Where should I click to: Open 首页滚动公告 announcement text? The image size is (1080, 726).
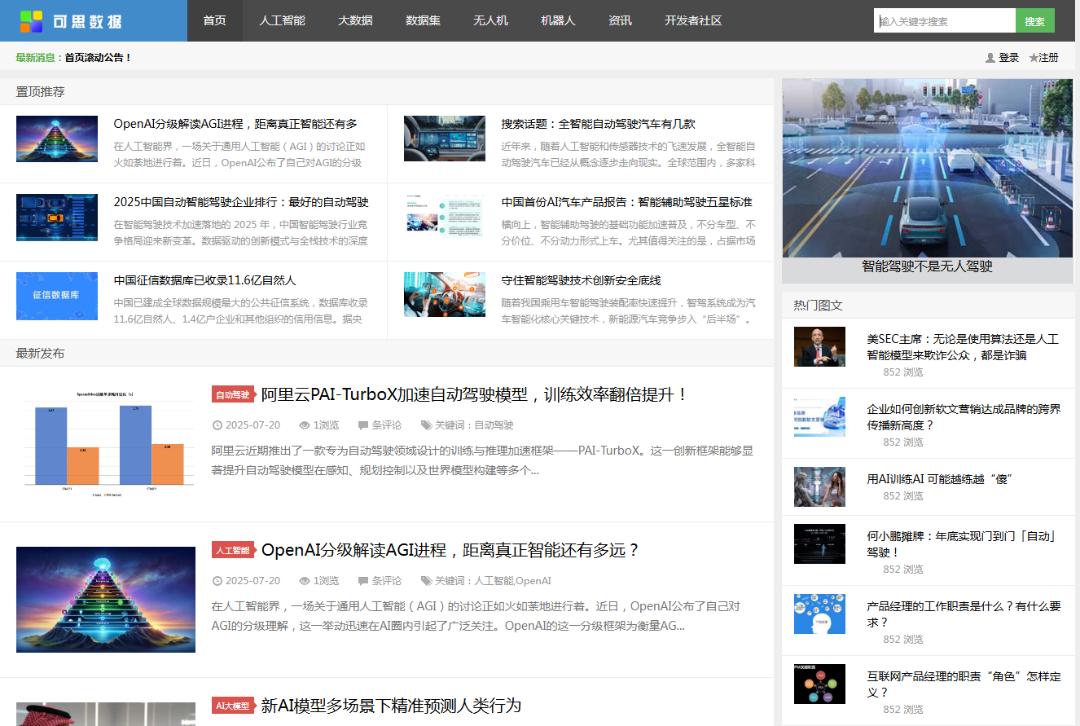[98, 58]
